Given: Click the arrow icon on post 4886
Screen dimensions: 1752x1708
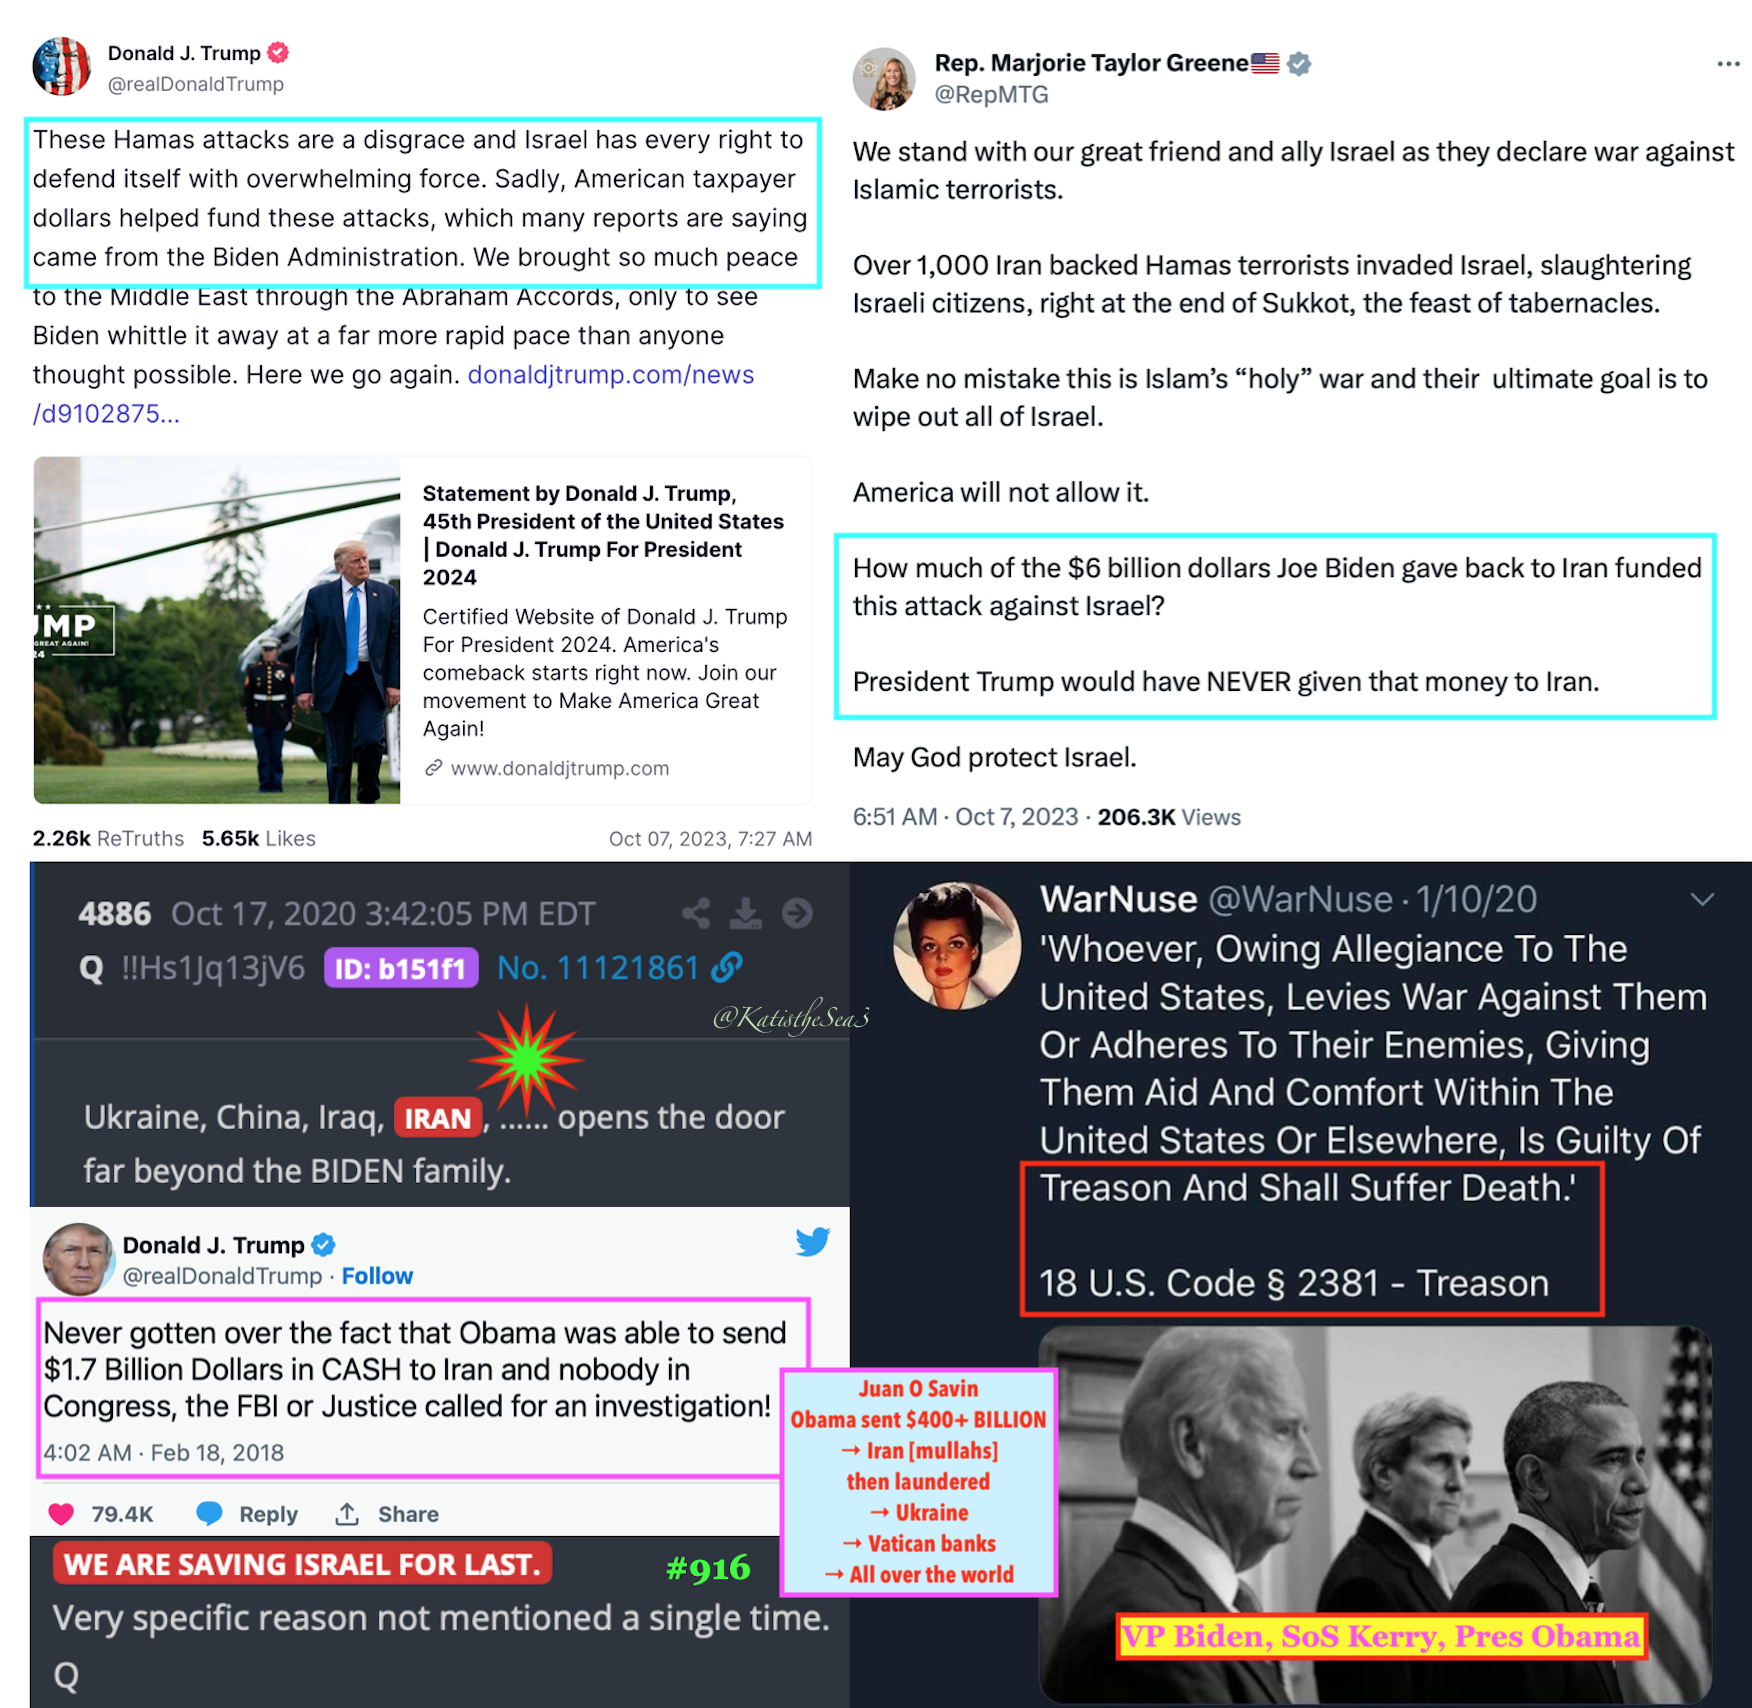Looking at the screenshot, I should pos(797,913).
